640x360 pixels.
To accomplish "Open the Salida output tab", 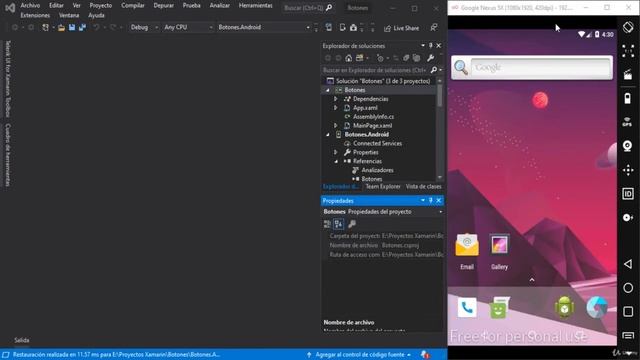I will click(22, 340).
